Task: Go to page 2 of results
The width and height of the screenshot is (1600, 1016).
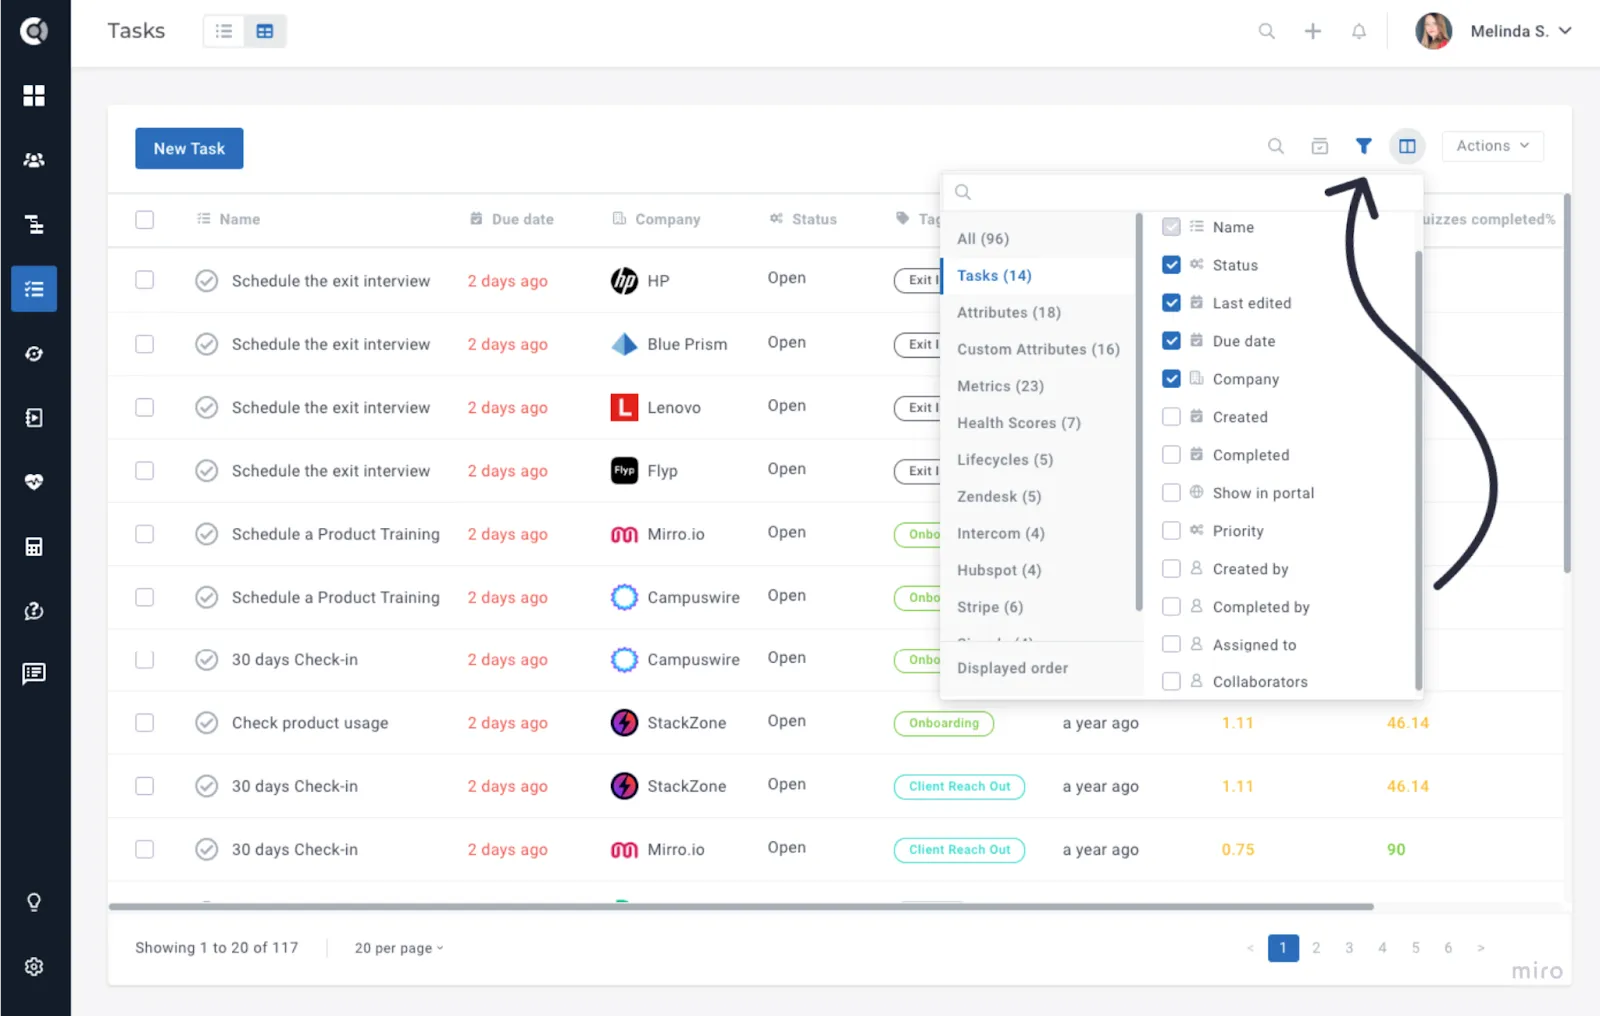Action: point(1316,948)
